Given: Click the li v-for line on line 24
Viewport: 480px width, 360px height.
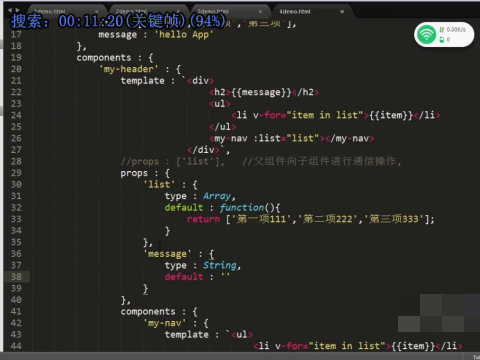Looking at the screenshot, I should [x=336, y=115].
